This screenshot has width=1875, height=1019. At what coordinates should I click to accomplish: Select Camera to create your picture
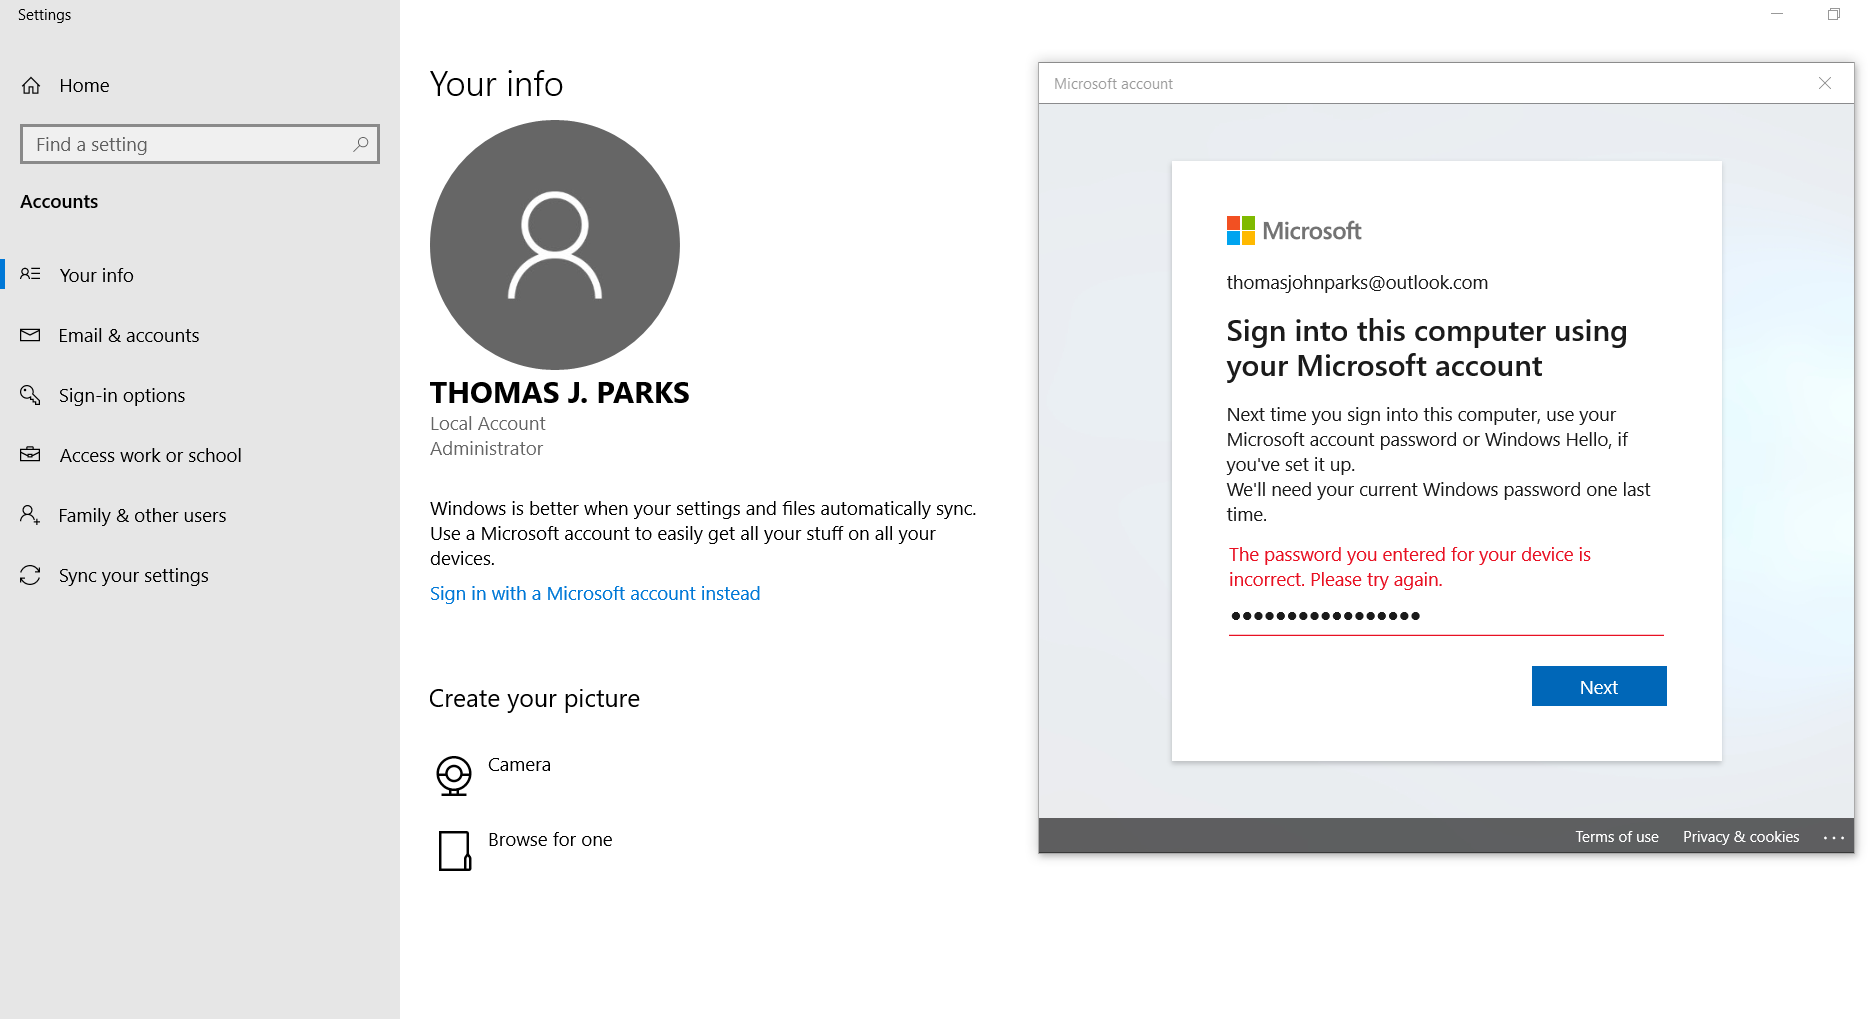click(518, 763)
